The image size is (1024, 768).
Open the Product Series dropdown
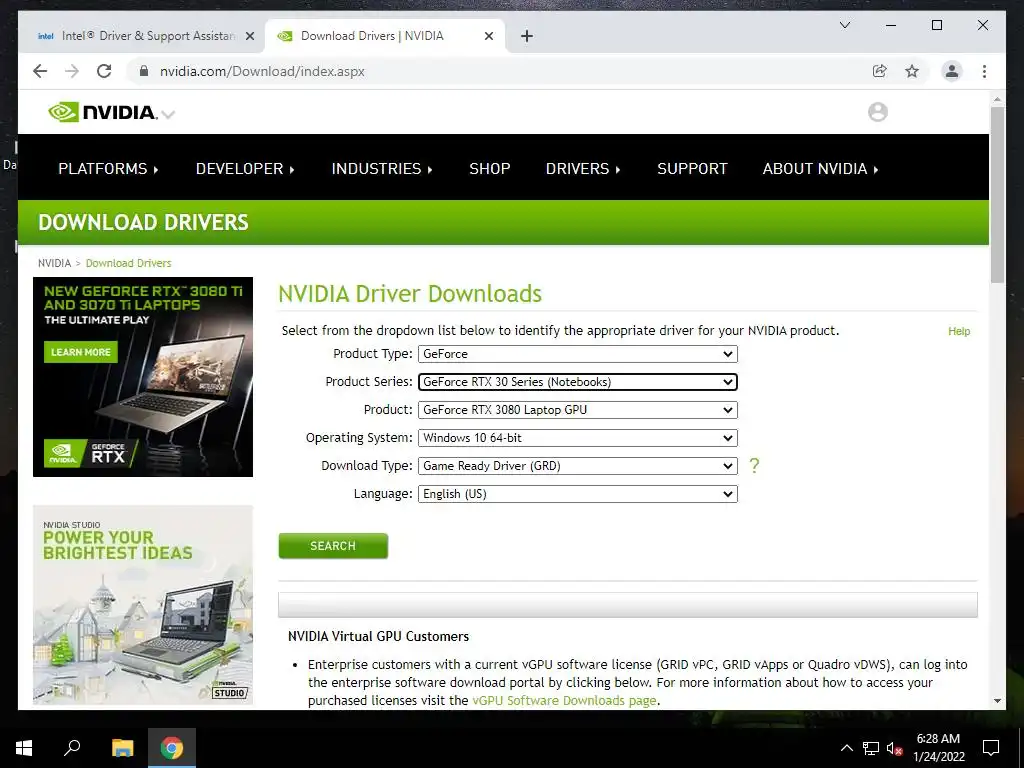point(578,382)
